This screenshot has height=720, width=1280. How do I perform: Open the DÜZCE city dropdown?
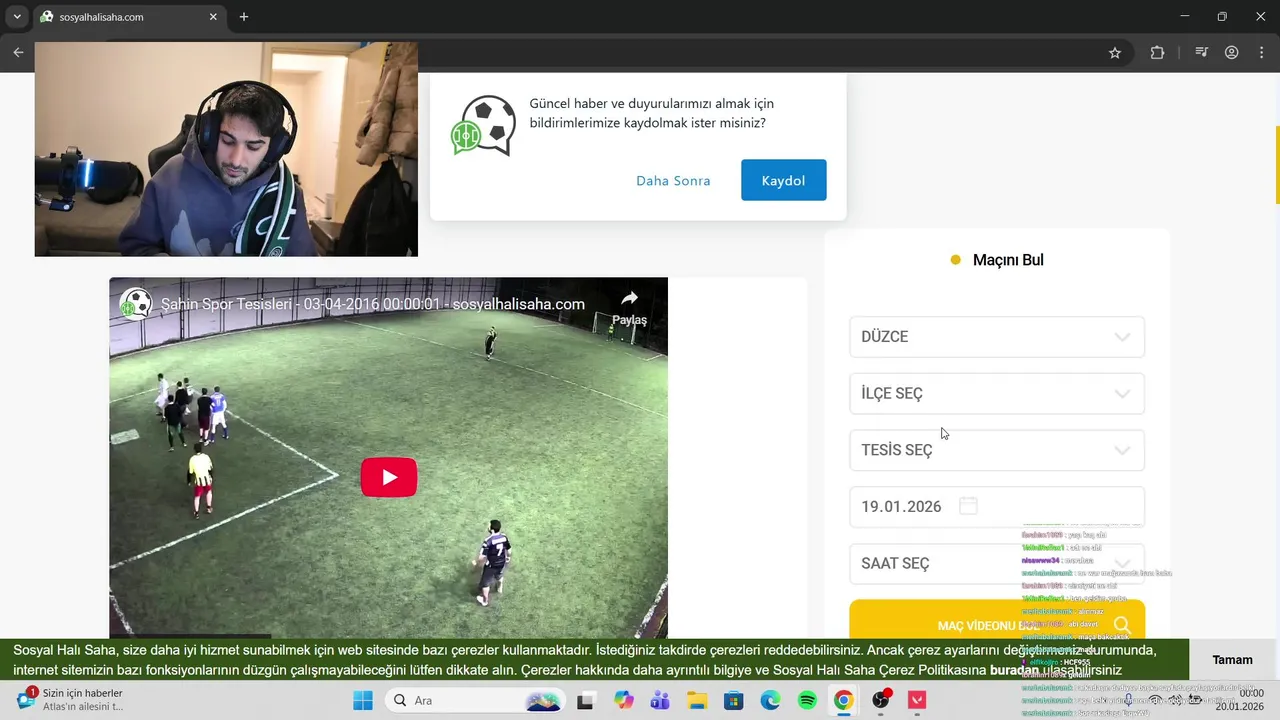996,337
